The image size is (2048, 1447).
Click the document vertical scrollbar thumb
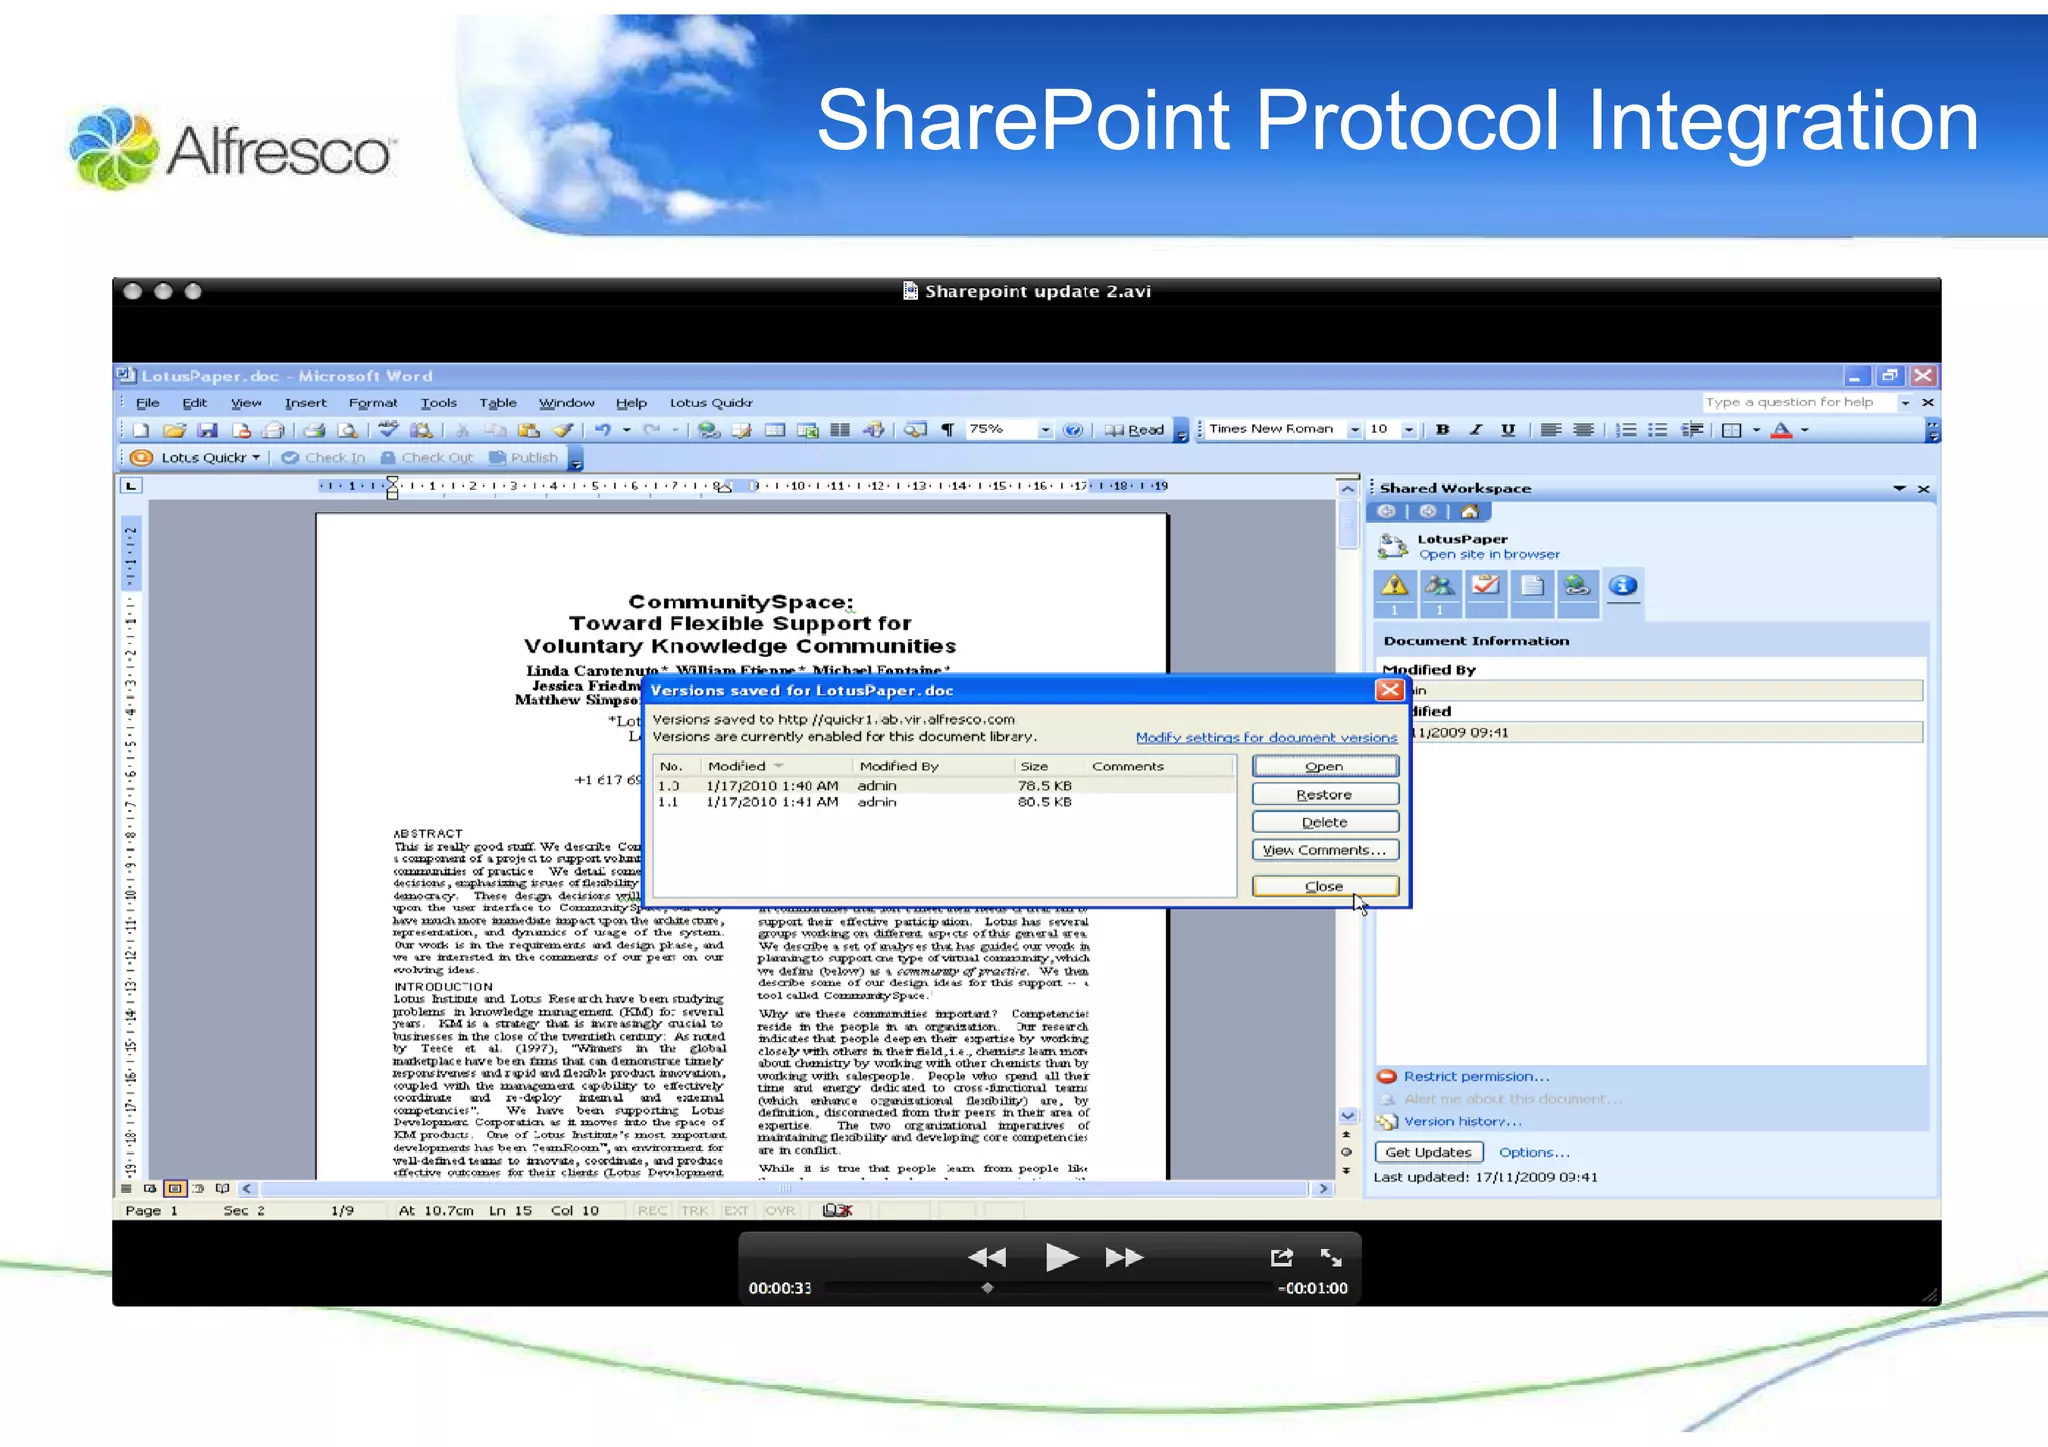point(1348,524)
